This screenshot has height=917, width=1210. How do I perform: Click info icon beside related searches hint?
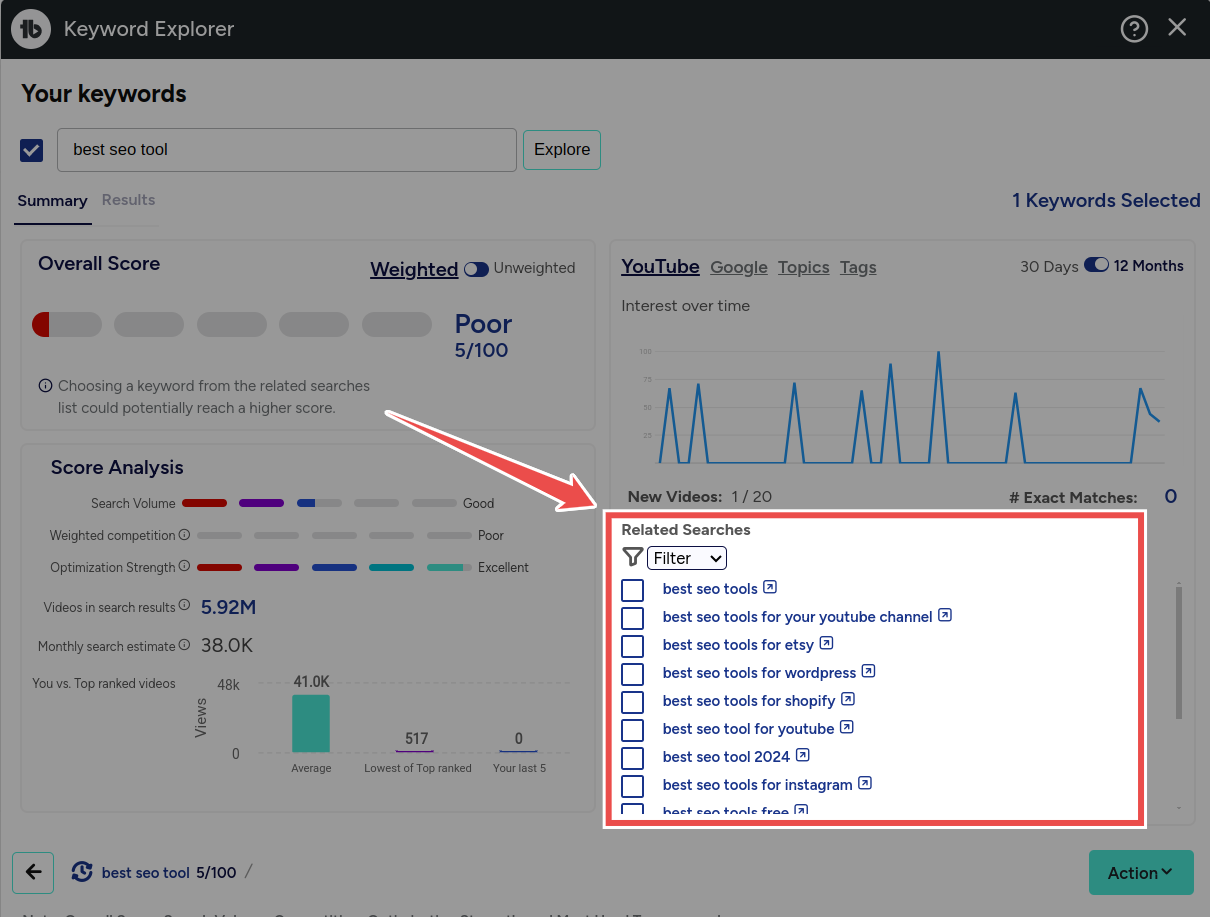[45, 385]
